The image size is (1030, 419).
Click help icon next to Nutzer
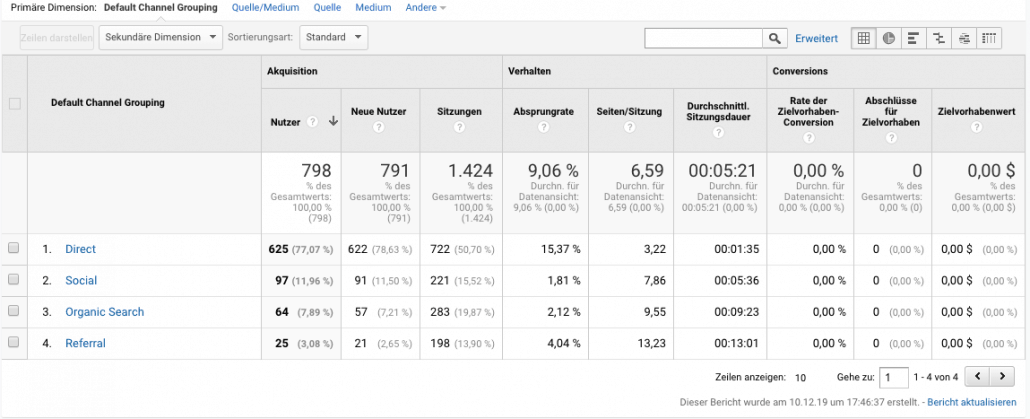[312, 122]
